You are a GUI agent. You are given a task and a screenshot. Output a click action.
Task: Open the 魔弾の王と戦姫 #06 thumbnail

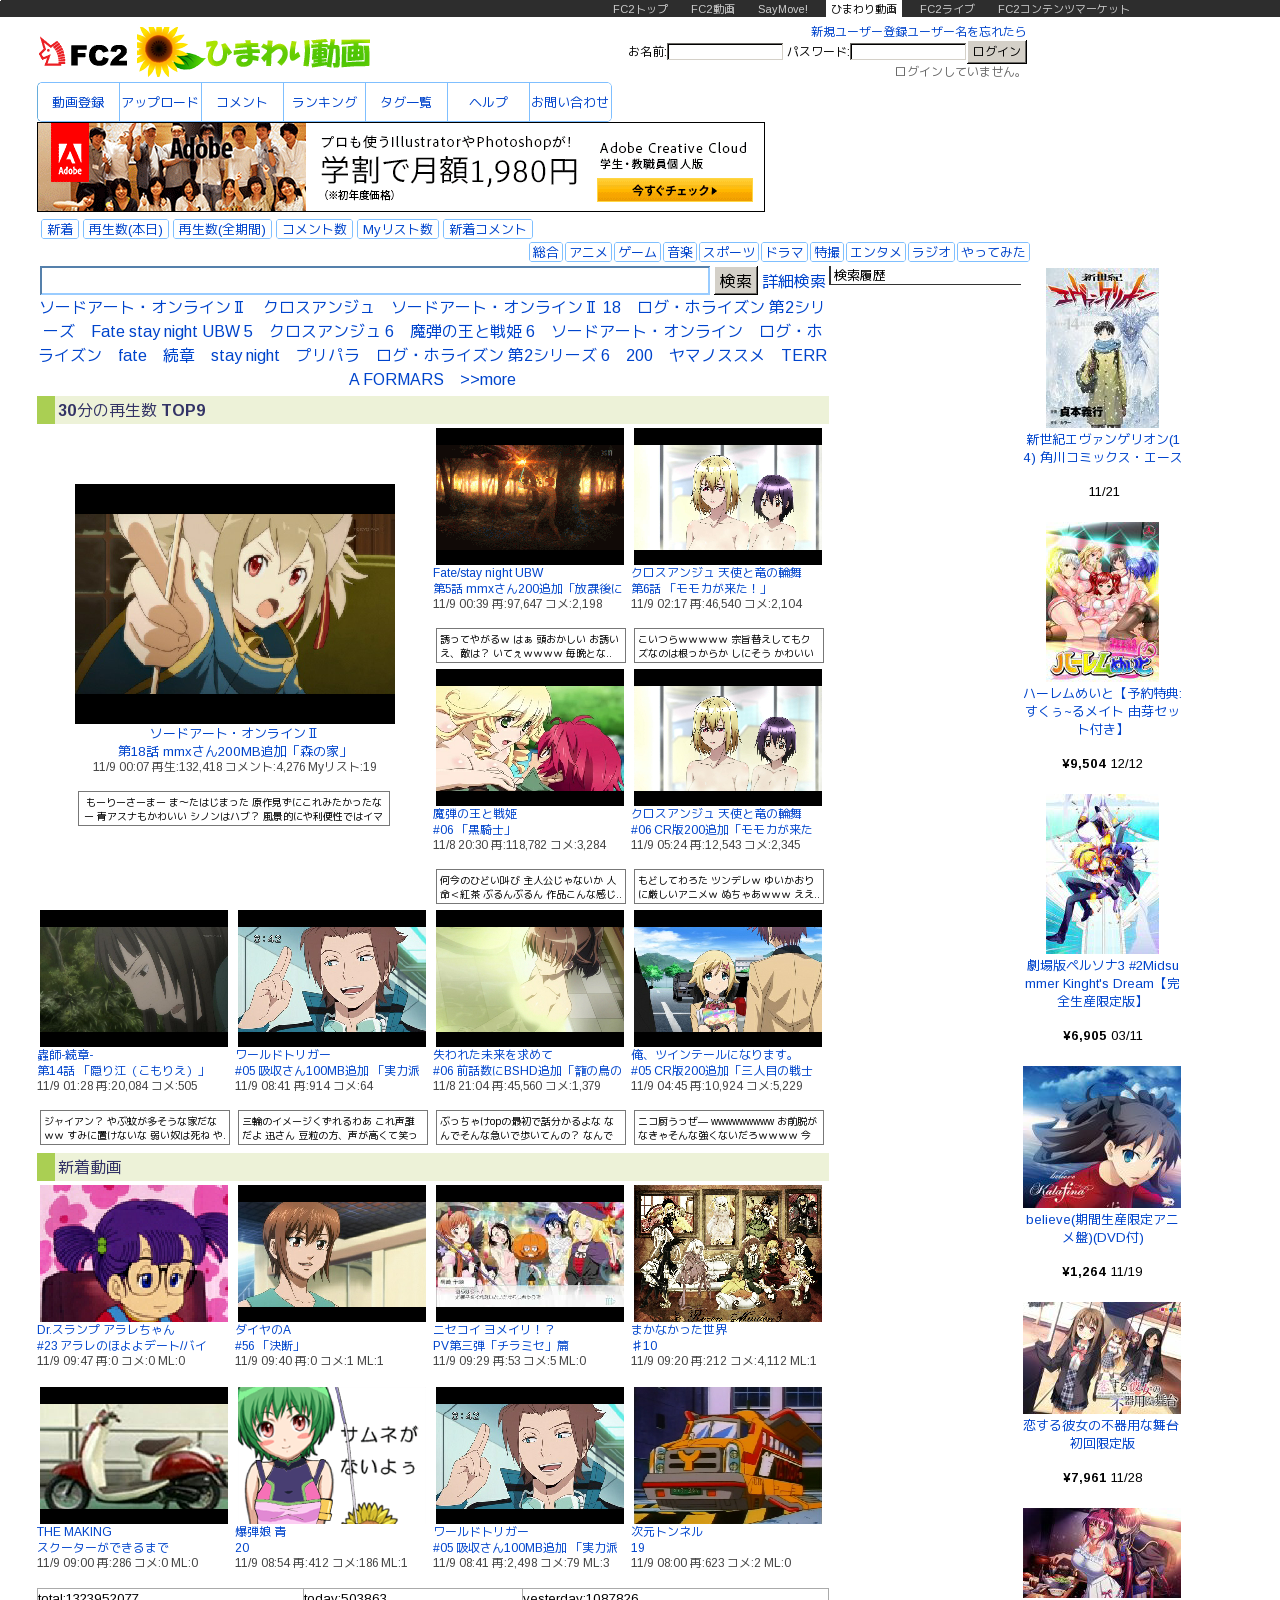(530, 737)
